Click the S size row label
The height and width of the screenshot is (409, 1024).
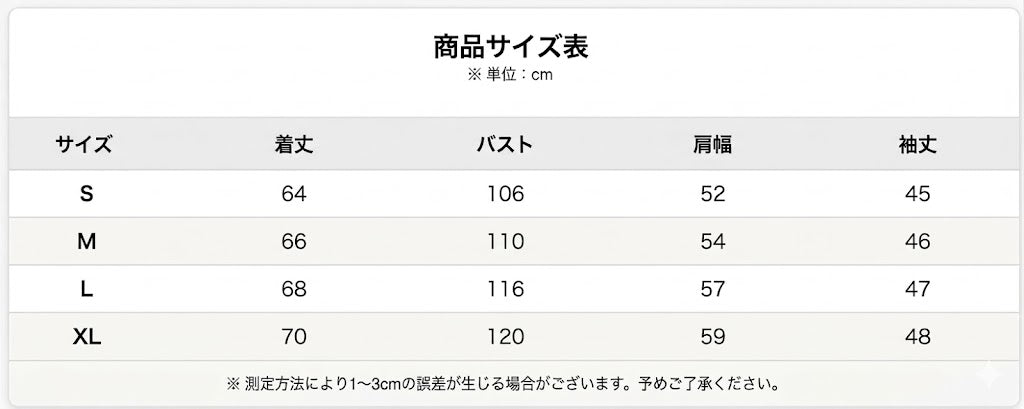click(x=86, y=193)
